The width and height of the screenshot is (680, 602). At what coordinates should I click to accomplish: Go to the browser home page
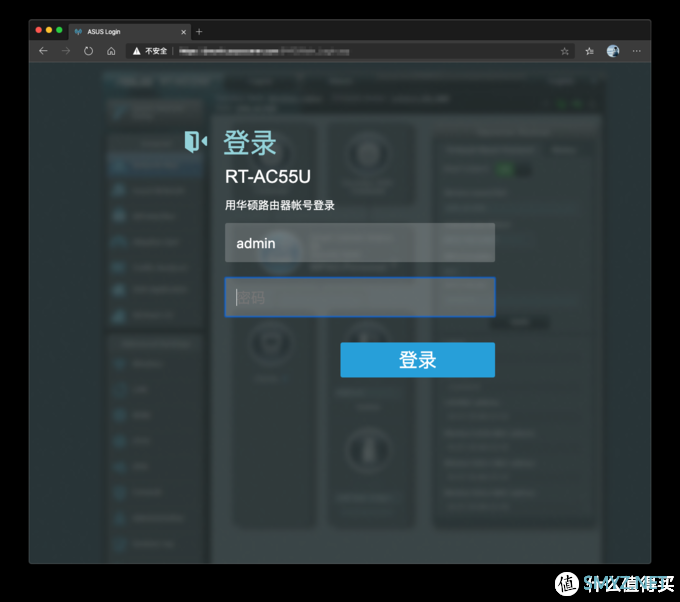point(111,51)
